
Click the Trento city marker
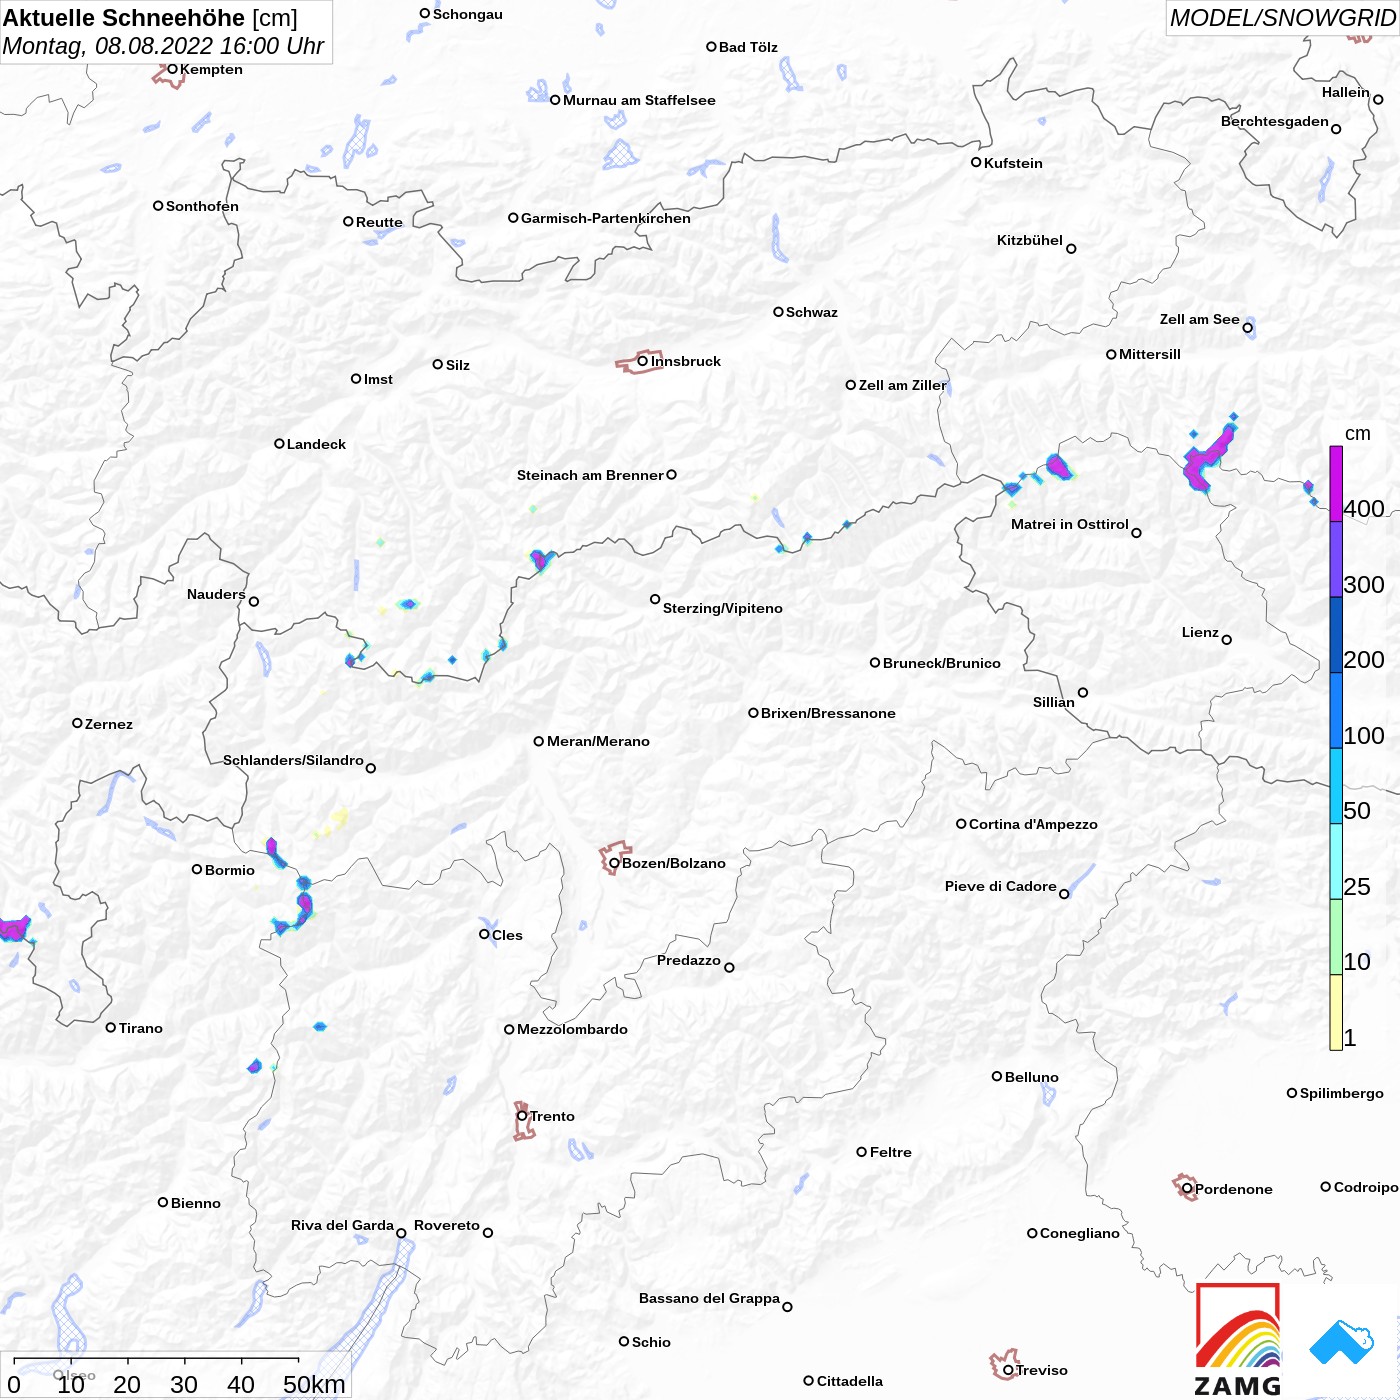click(x=522, y=1116)
